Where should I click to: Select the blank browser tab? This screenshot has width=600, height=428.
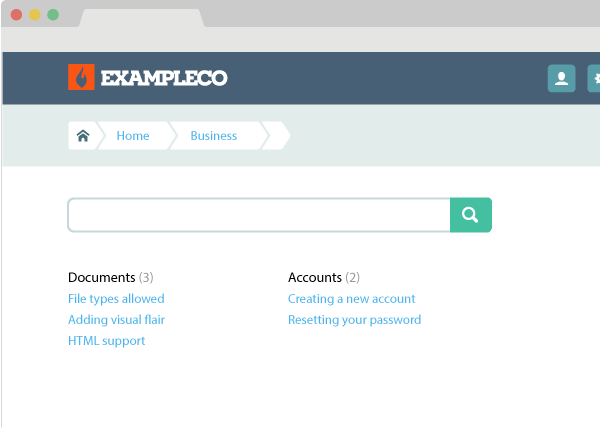tap(141, 17)
